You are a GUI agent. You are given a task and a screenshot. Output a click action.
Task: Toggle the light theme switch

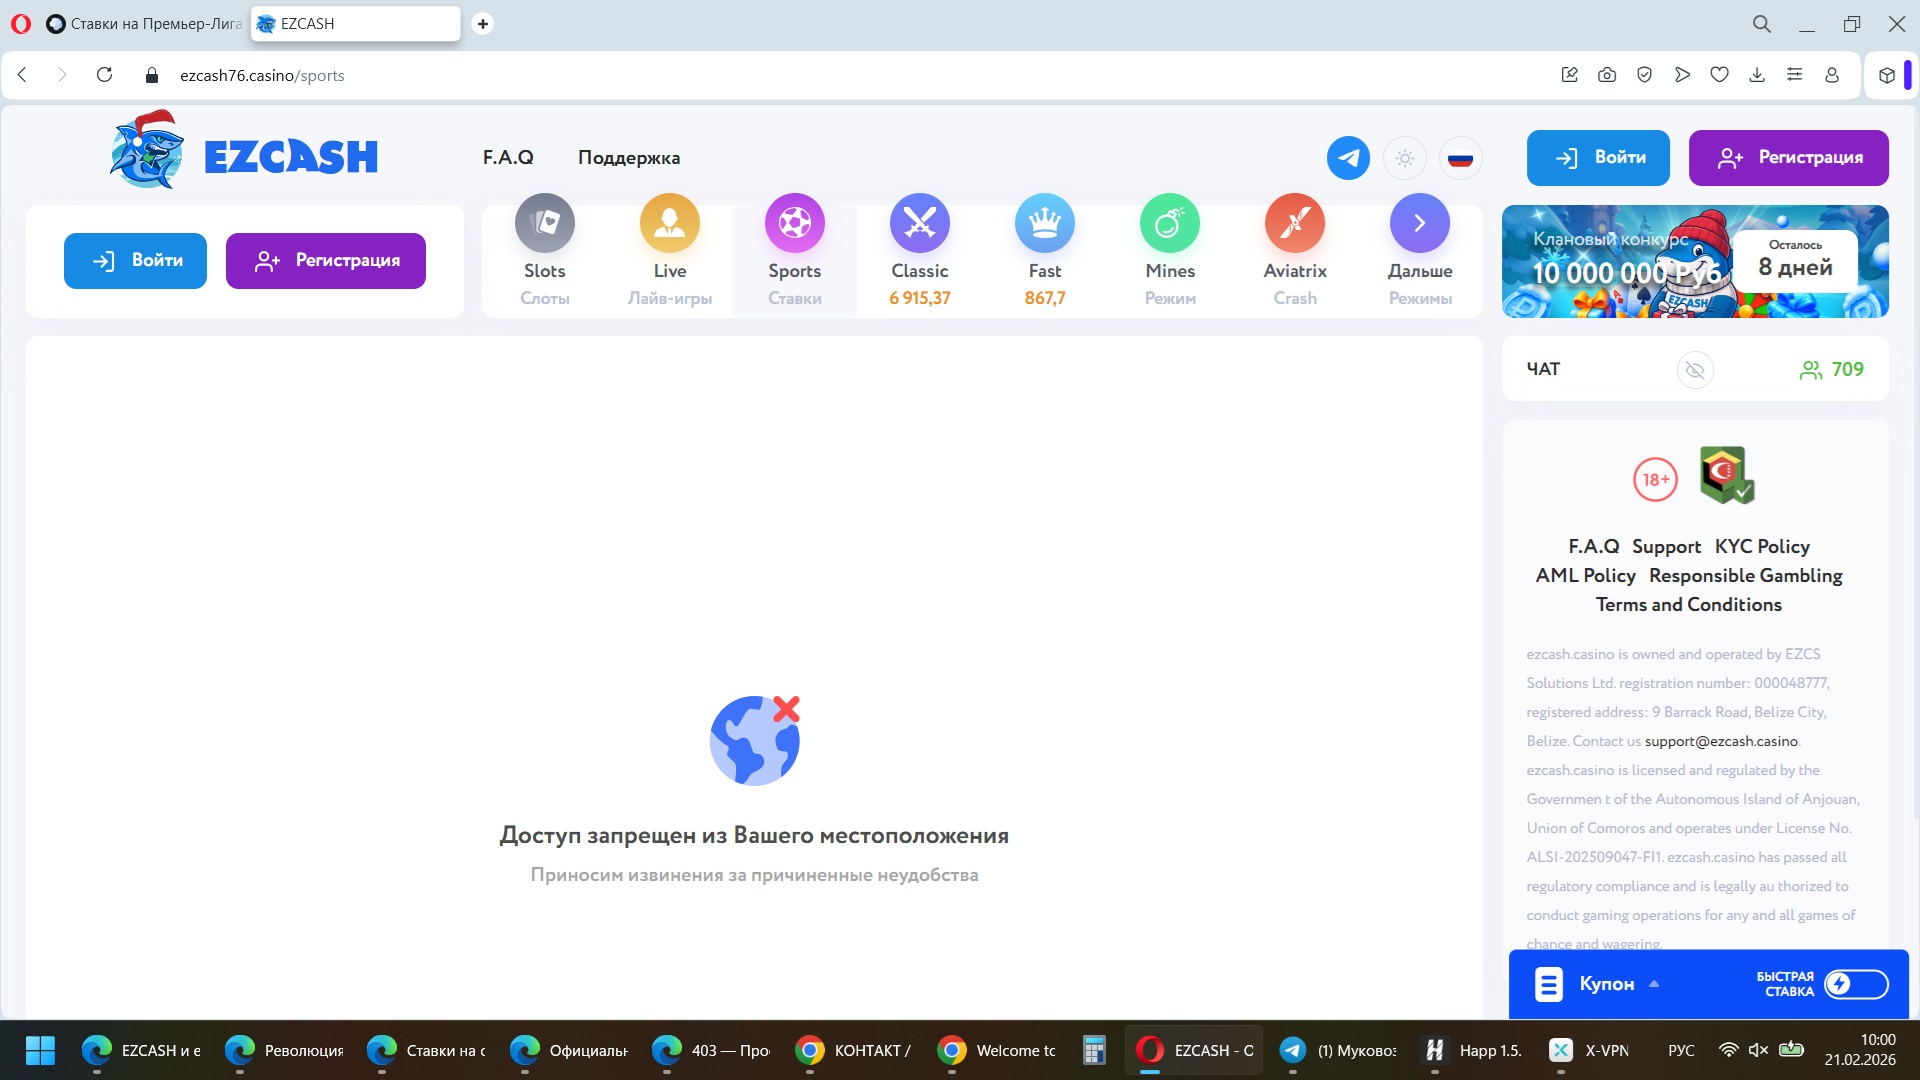tap(1404, 158)
